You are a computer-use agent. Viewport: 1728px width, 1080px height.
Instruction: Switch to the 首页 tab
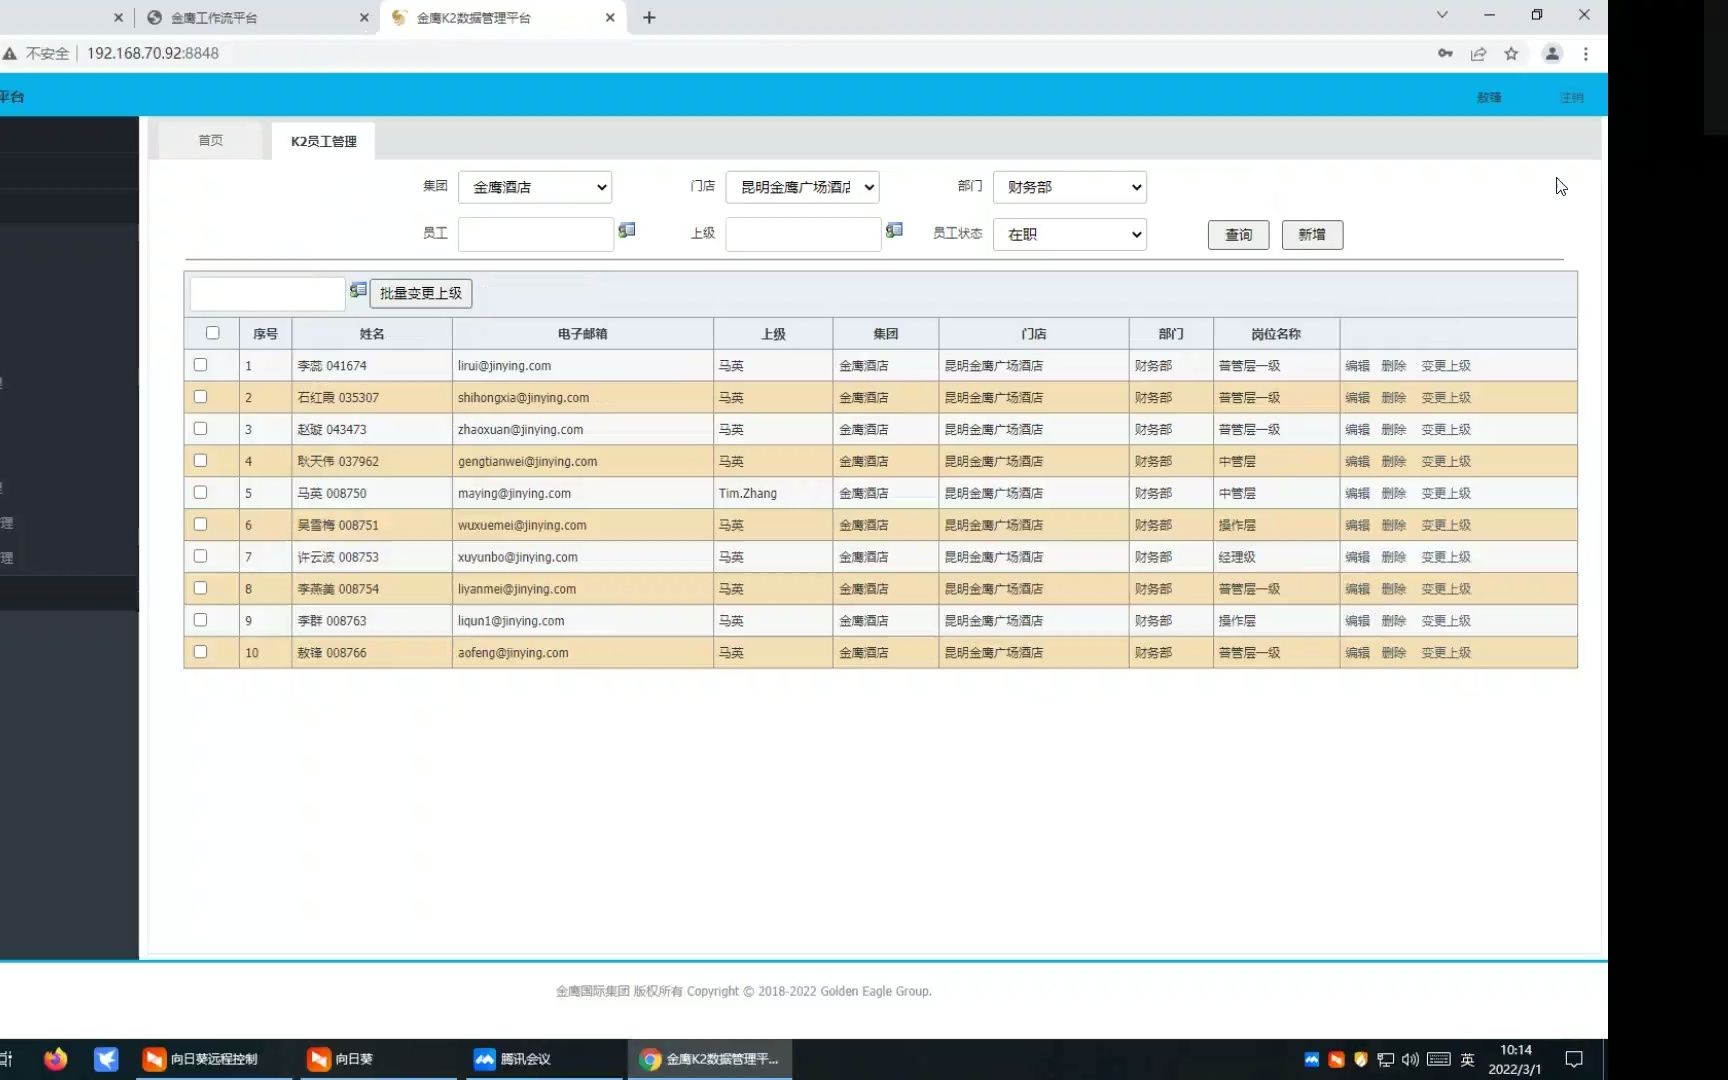[210, 140]
